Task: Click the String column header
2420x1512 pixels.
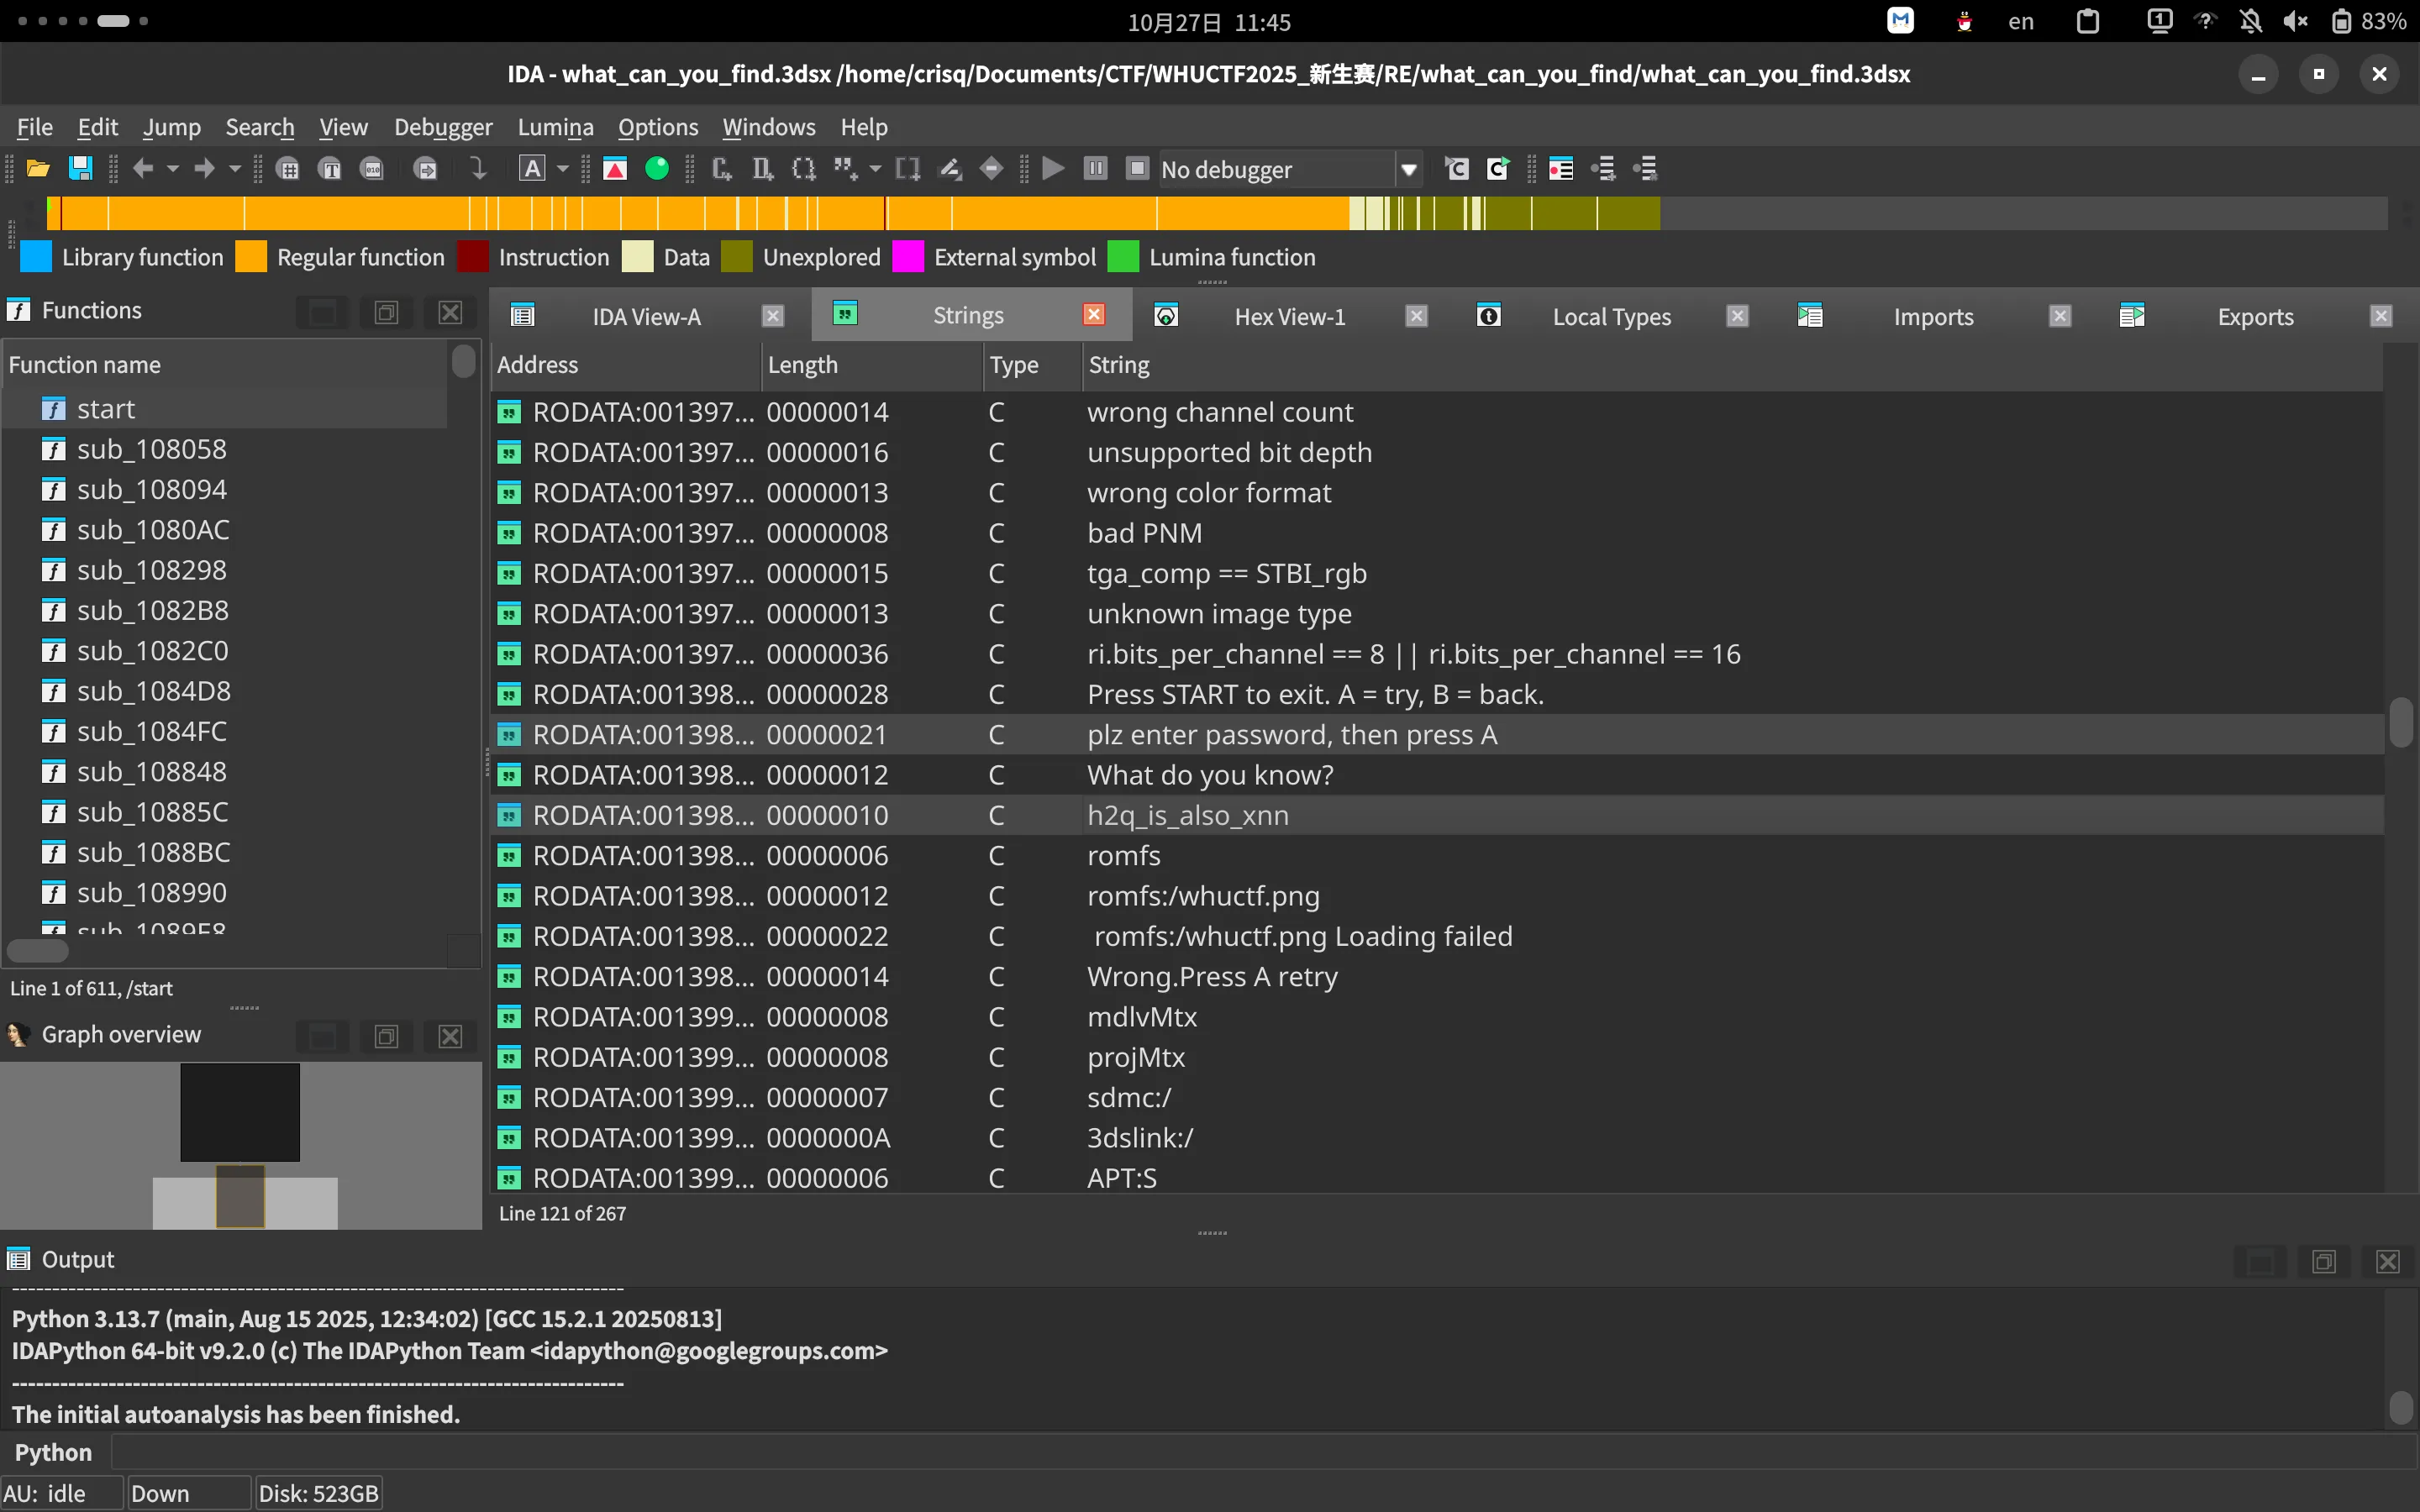Action: [x=1118, y=365]
